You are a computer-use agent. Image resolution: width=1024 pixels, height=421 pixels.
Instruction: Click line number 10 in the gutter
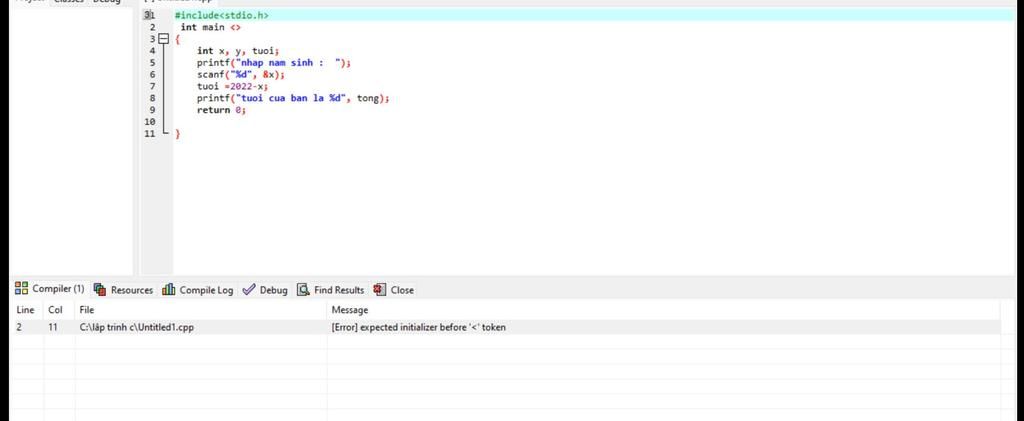click(x=150, y=122)
